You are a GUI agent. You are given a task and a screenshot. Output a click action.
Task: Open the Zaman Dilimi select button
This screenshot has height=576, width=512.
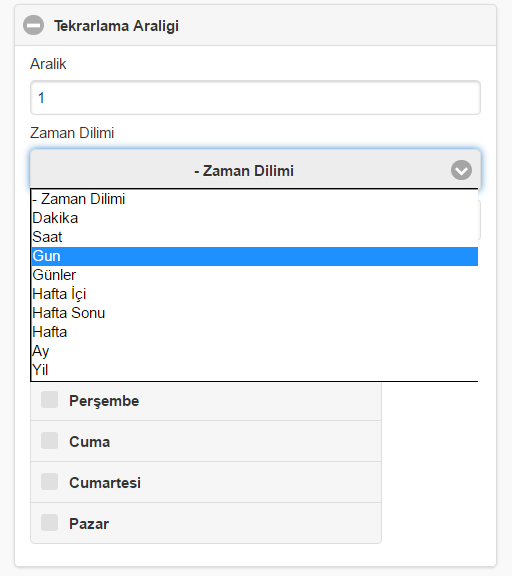coord(255,169)
